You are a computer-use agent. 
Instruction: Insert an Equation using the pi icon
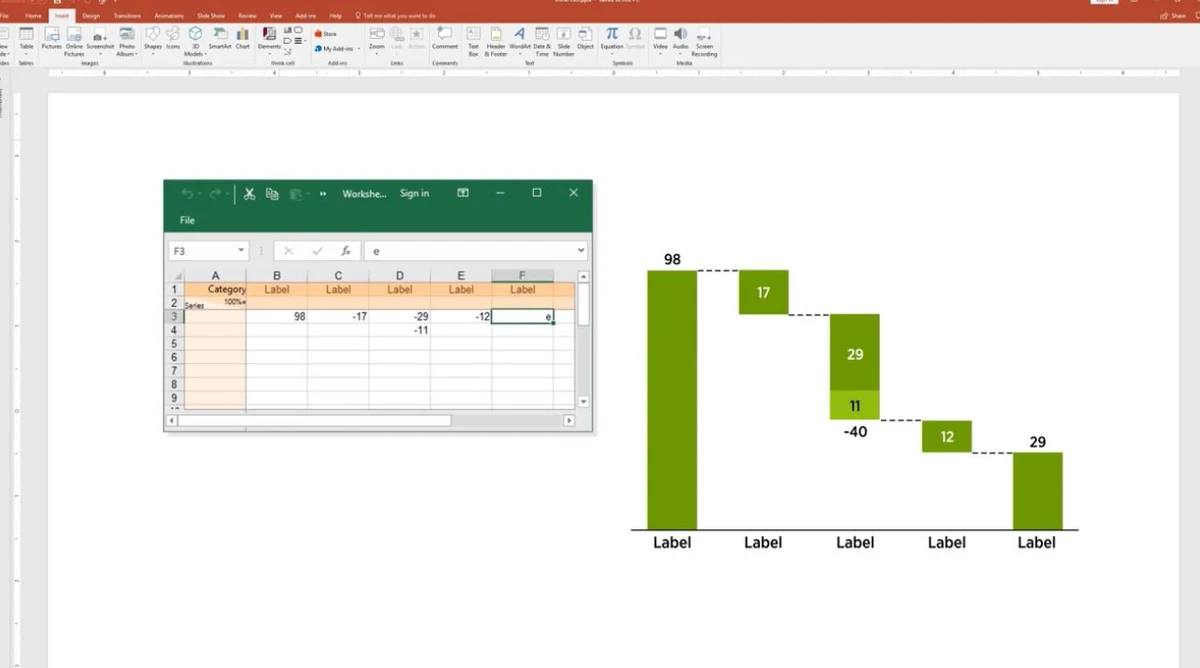click(x=612, y=37)
